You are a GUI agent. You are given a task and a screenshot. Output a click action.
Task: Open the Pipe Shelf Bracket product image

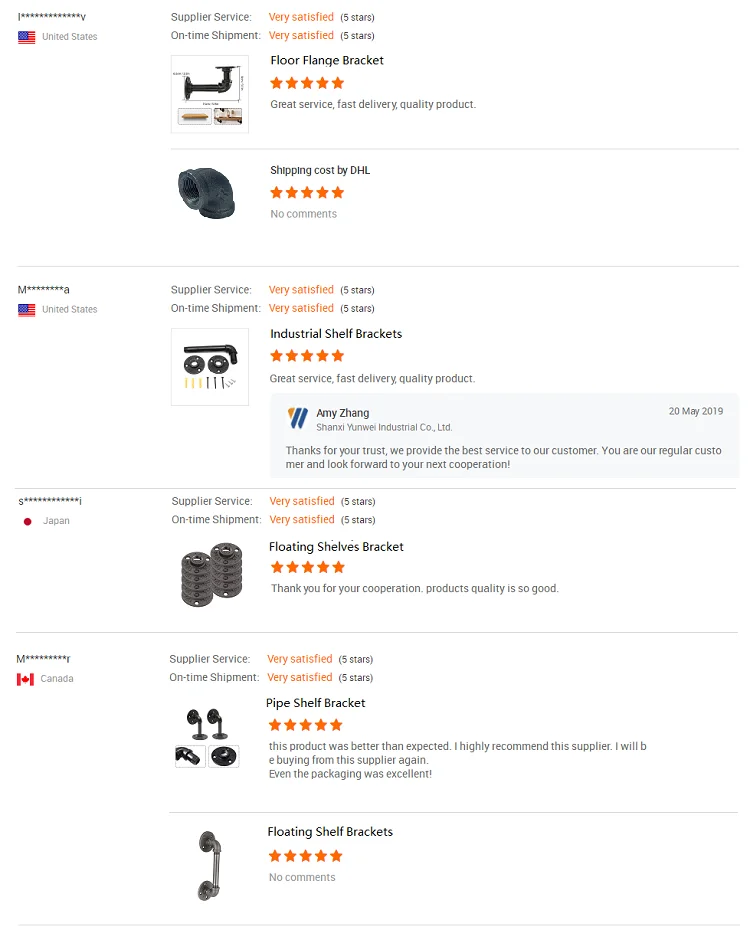(207, 735)
